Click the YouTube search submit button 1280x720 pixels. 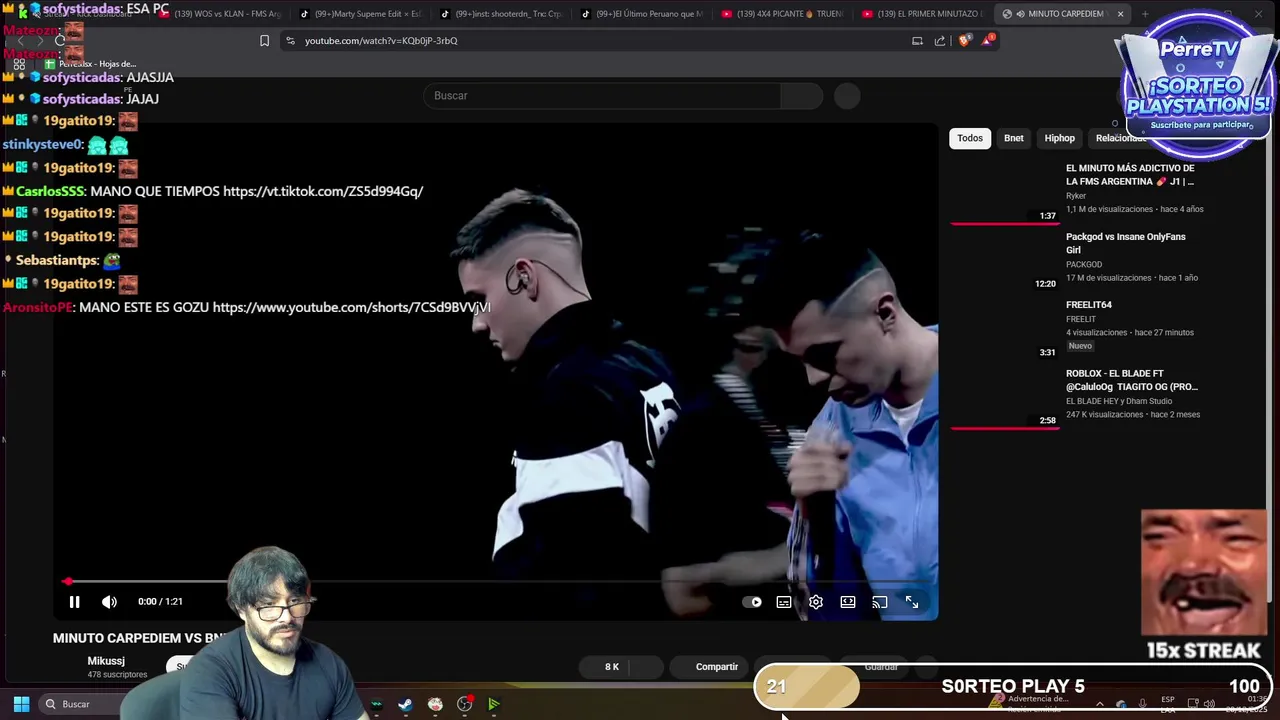click(x=802, y=96)
